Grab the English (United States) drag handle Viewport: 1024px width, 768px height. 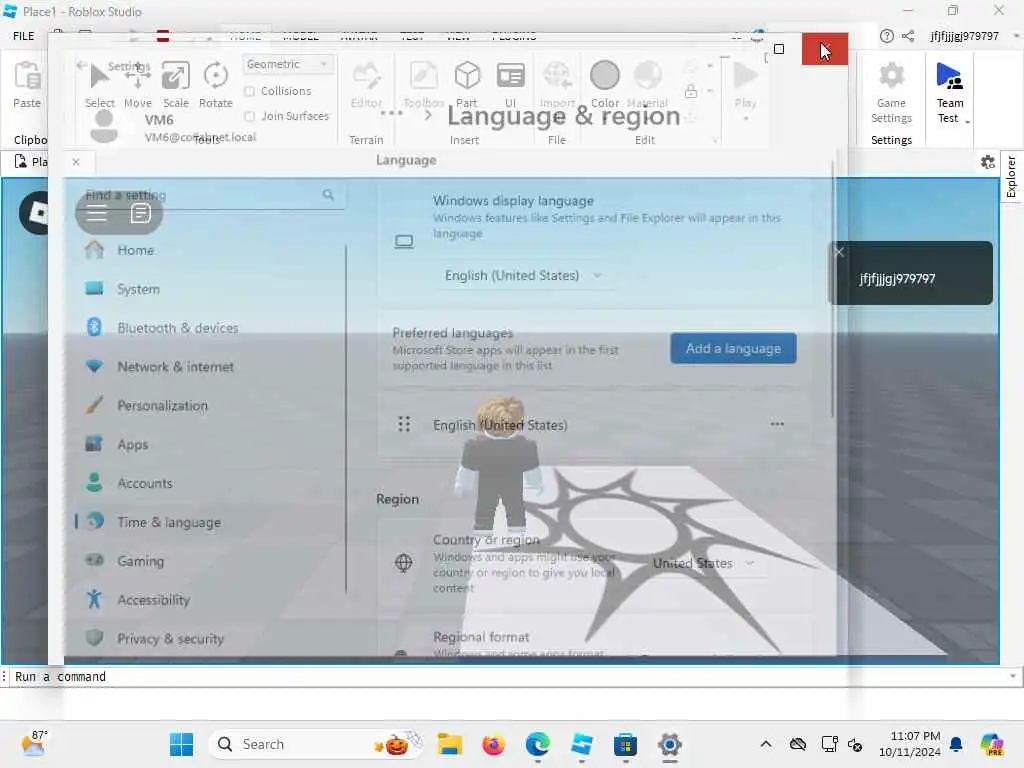pyautogui.click(x=404, y=424)
